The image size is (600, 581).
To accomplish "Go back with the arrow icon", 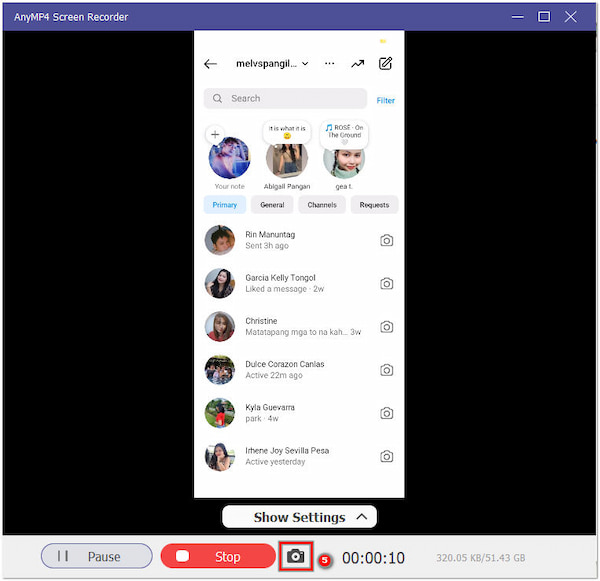I will [x=210, y=64].
